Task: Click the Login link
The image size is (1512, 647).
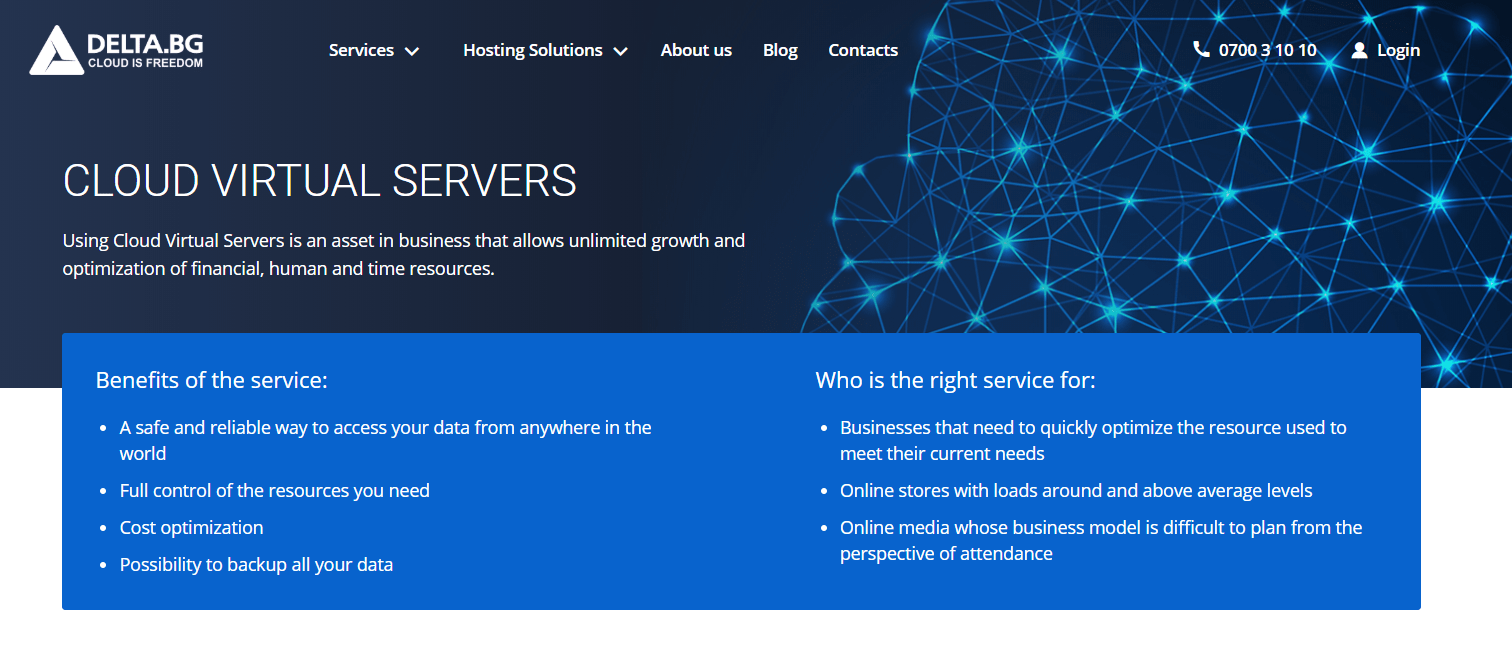Action: pos(1398,50)
